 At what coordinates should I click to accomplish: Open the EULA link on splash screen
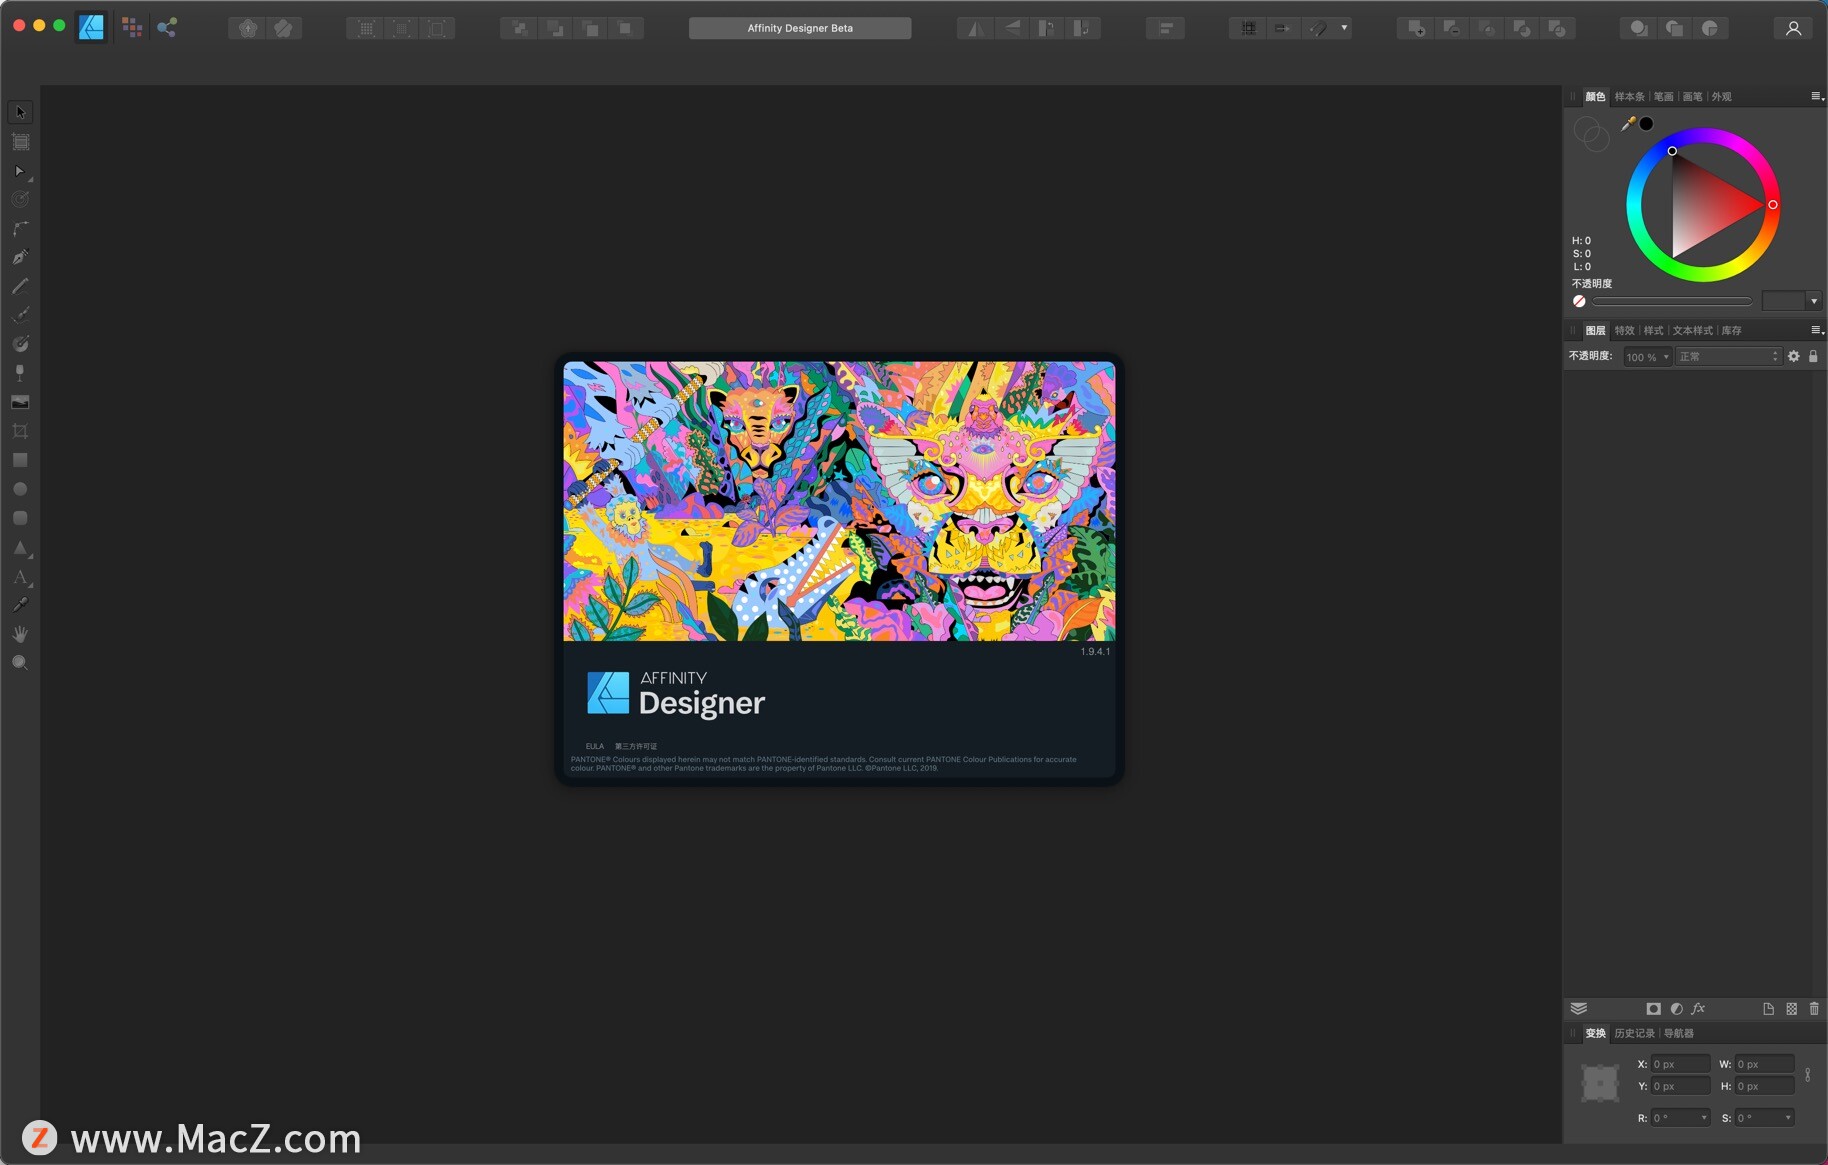coord(595,746)
